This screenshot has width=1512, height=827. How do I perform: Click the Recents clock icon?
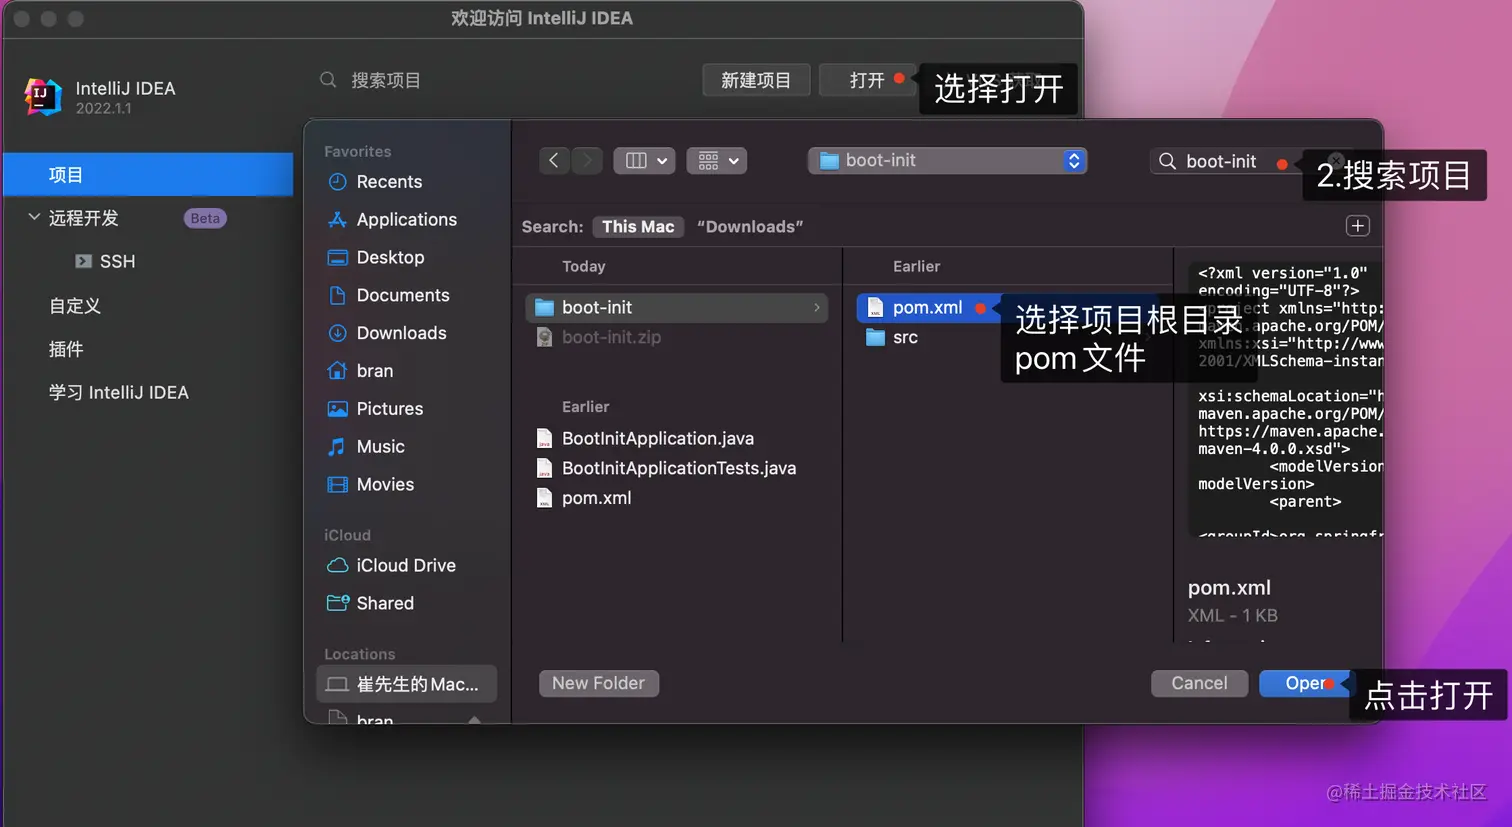[338, 182]
